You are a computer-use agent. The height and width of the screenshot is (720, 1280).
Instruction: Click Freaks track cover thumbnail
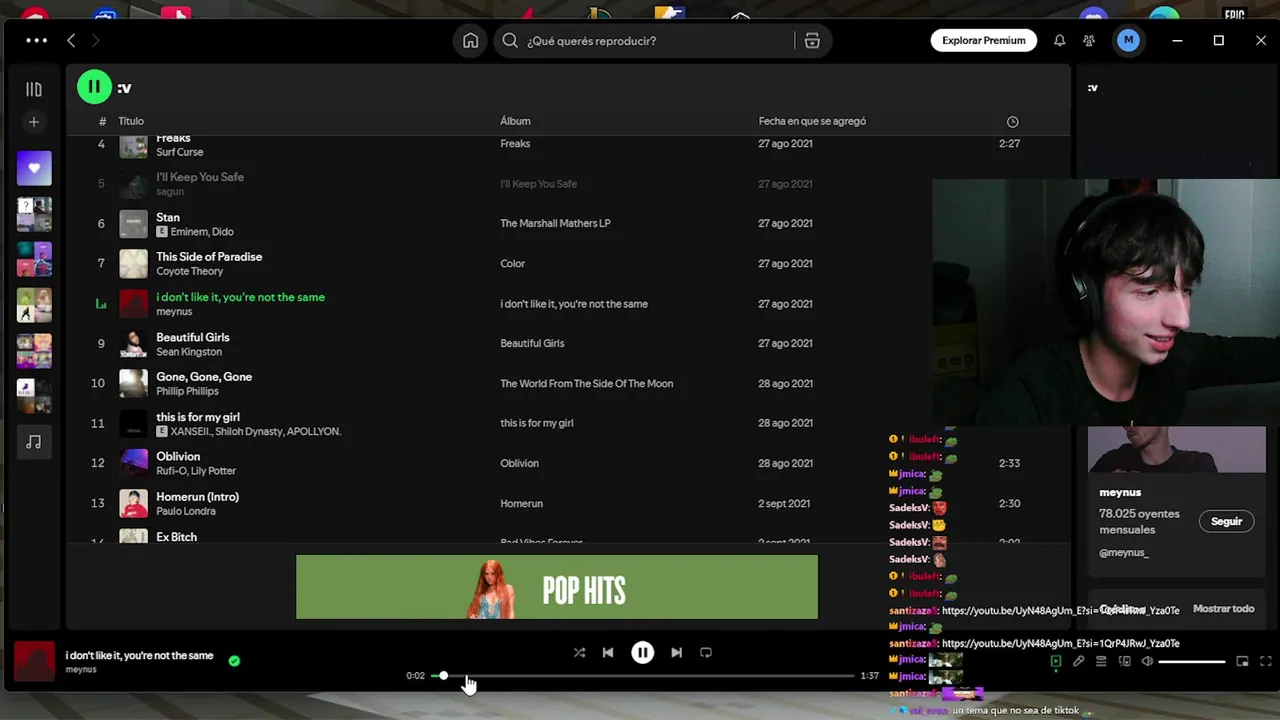point(133,145)
